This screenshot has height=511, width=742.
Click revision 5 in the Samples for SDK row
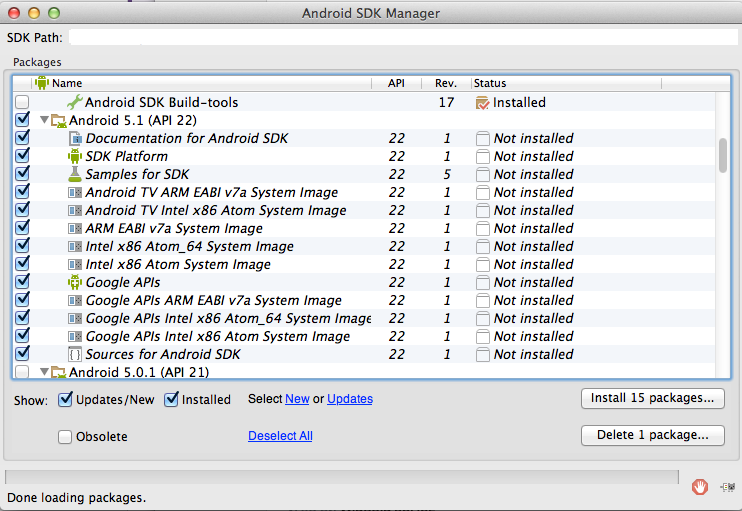(447, 175)
